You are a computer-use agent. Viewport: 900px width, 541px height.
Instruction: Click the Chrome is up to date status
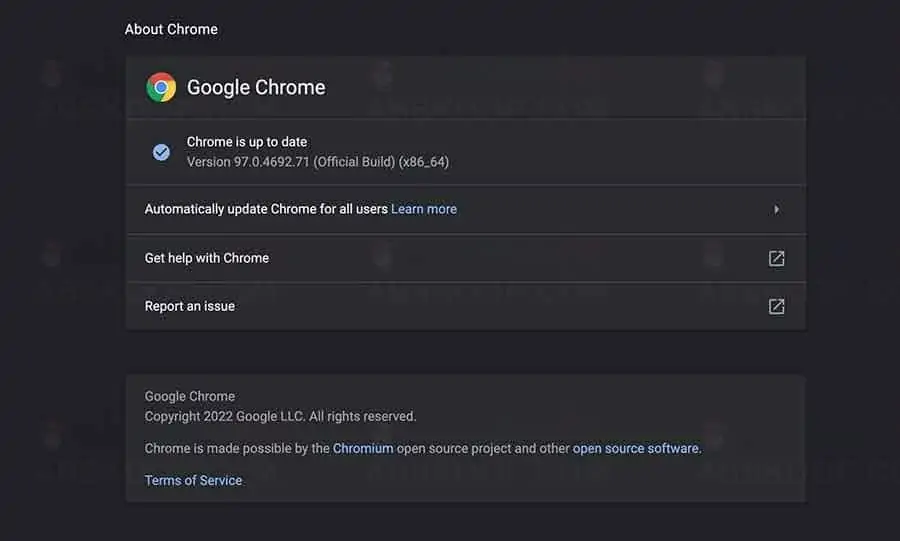(247, 142)
